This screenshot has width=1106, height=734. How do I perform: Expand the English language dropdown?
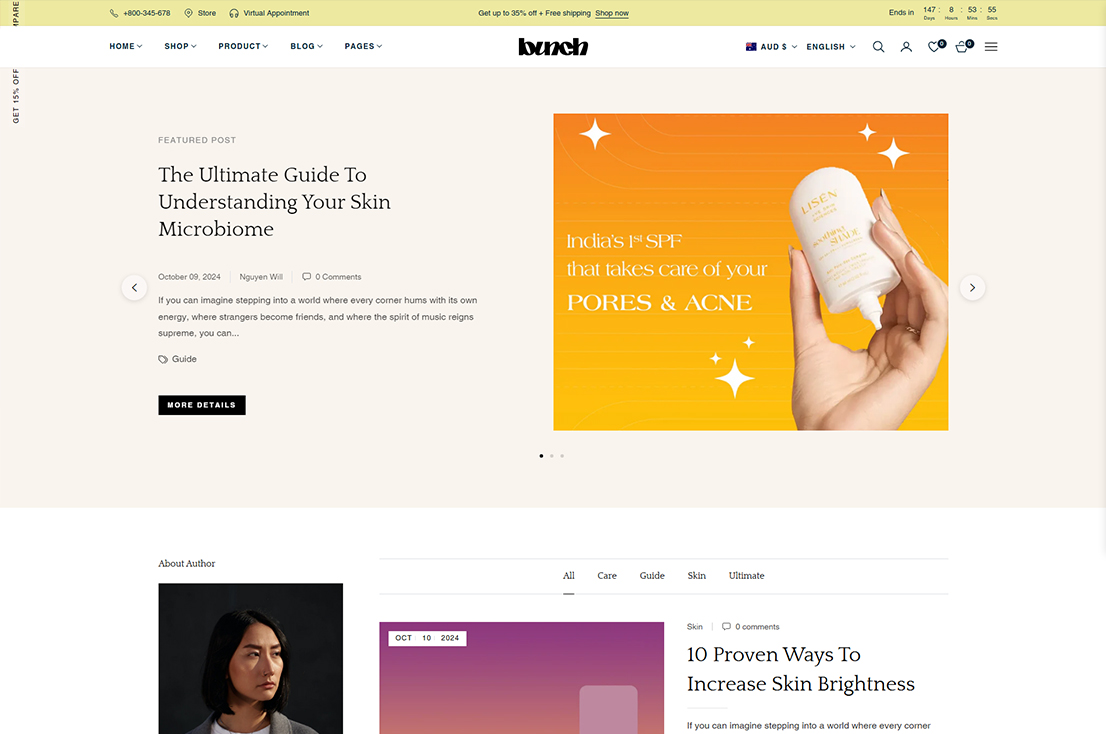[831, 47]
